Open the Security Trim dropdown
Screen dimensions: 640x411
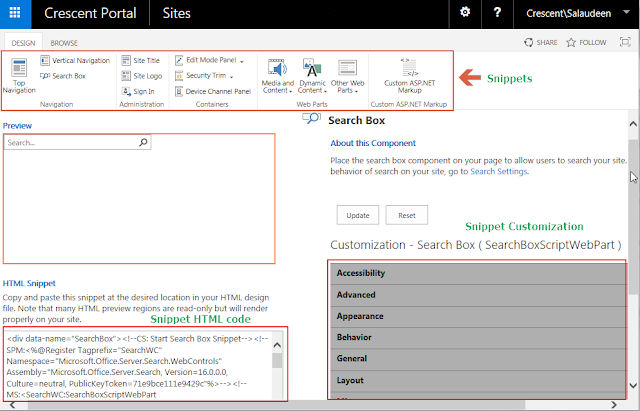(x=204, y=76)
